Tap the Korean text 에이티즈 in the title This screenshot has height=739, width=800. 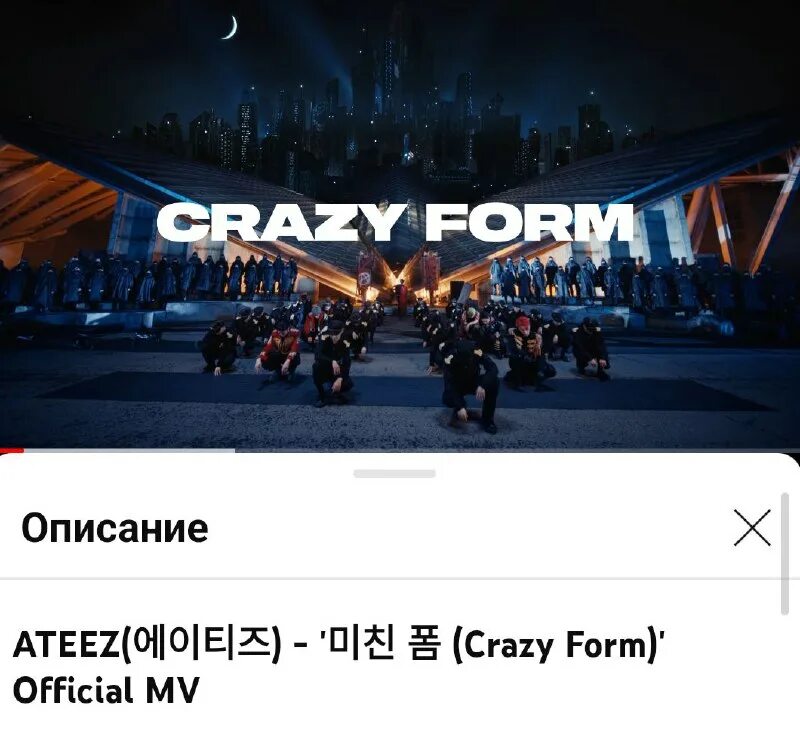pos(199,643)
